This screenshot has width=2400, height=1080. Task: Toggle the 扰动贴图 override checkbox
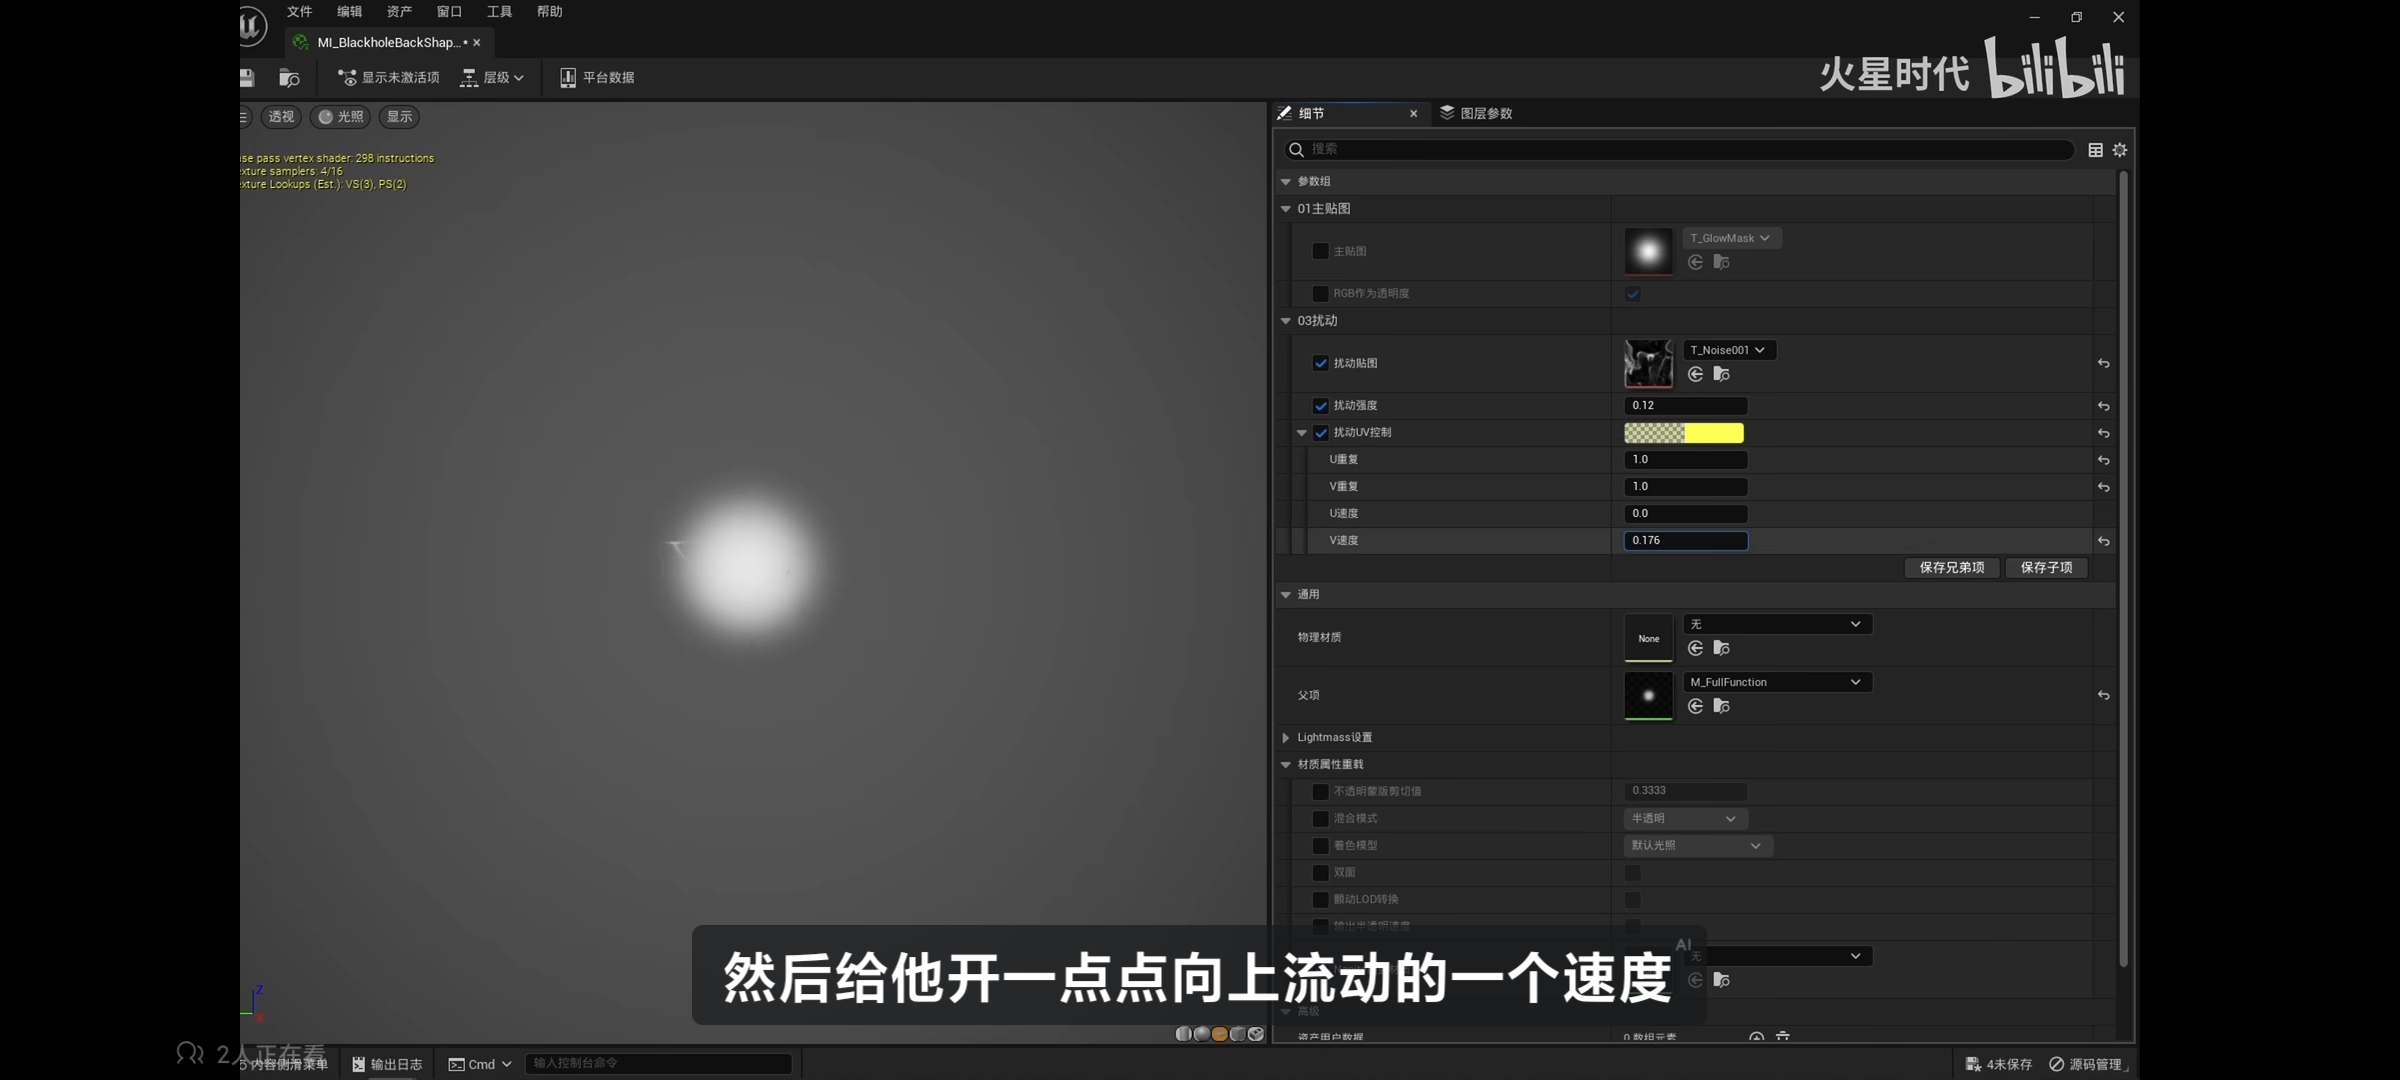pyautogui.click(x=1320, y=363)
